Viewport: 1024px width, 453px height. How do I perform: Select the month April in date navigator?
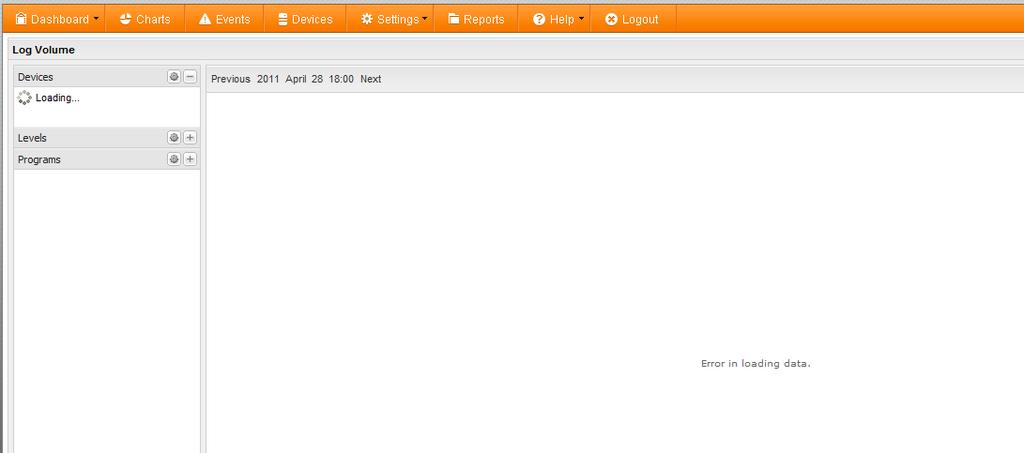295,79
